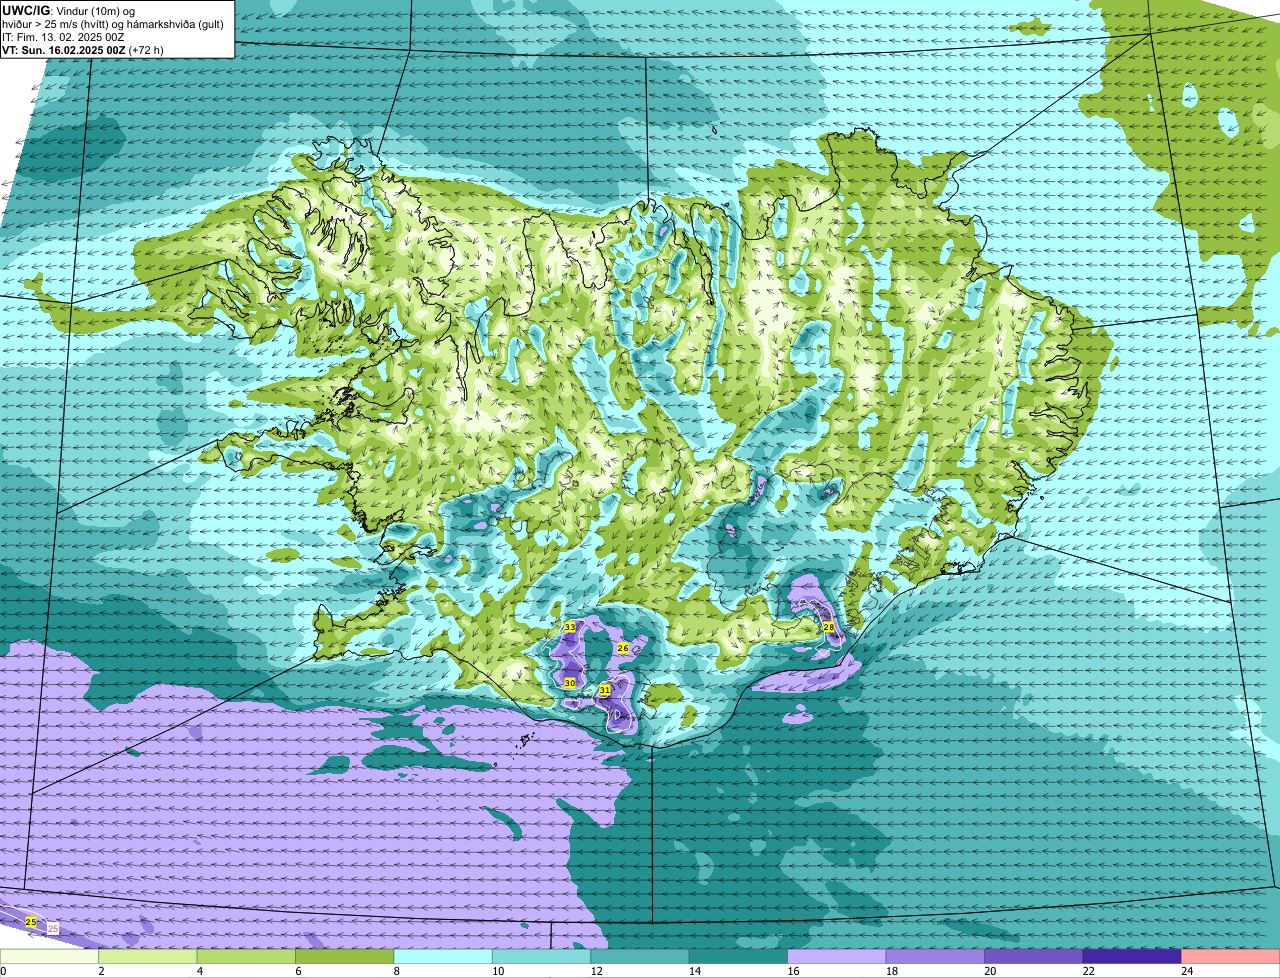1280x978 pixels.
Task: Click the legend tick label '0'
Action: pyautogui.click(x=4, y=971)
